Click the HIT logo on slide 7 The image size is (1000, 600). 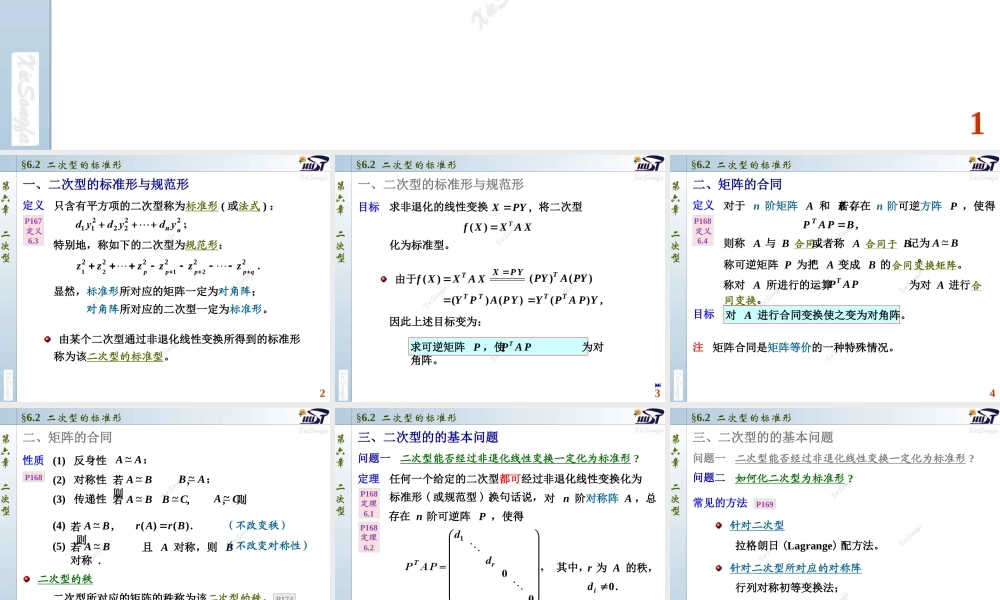coord(982,417)
